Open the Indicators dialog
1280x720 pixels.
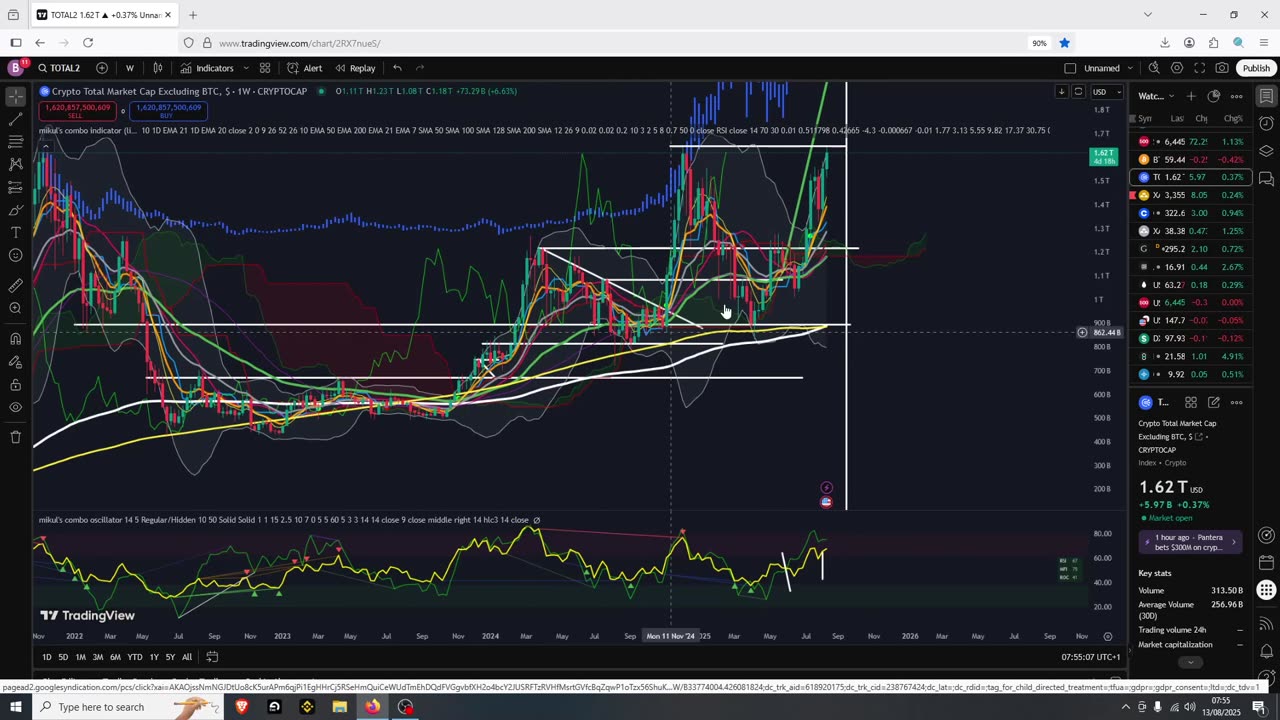(207, 68)
